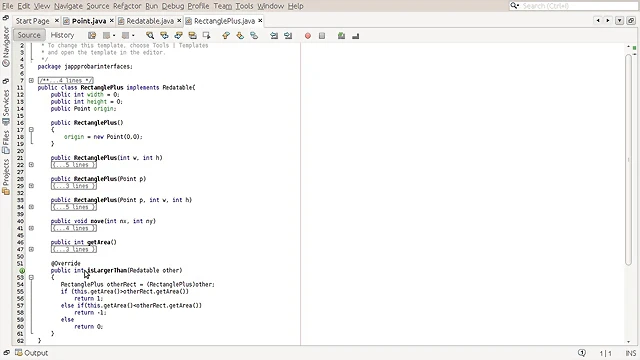
Task: Click the Last Edit toolbar icon
Action: (92, 36)
